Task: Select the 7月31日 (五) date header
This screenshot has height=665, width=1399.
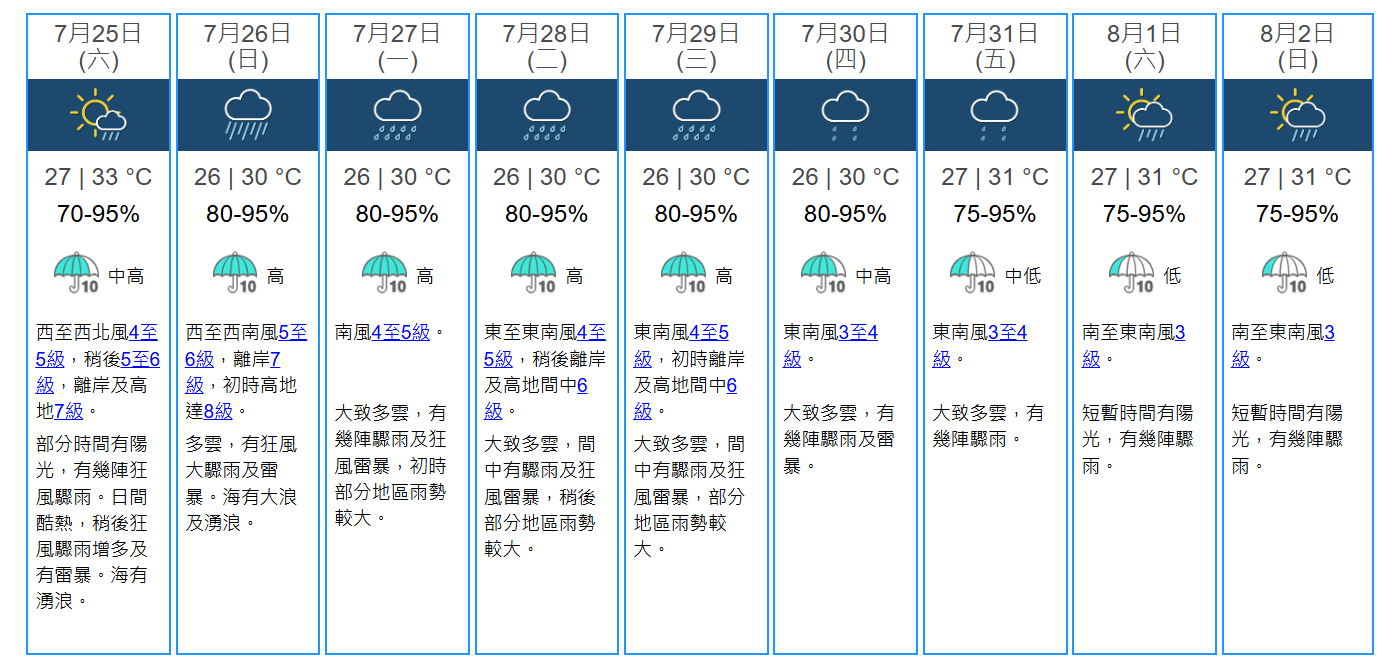Action: (x=995, y=47)
